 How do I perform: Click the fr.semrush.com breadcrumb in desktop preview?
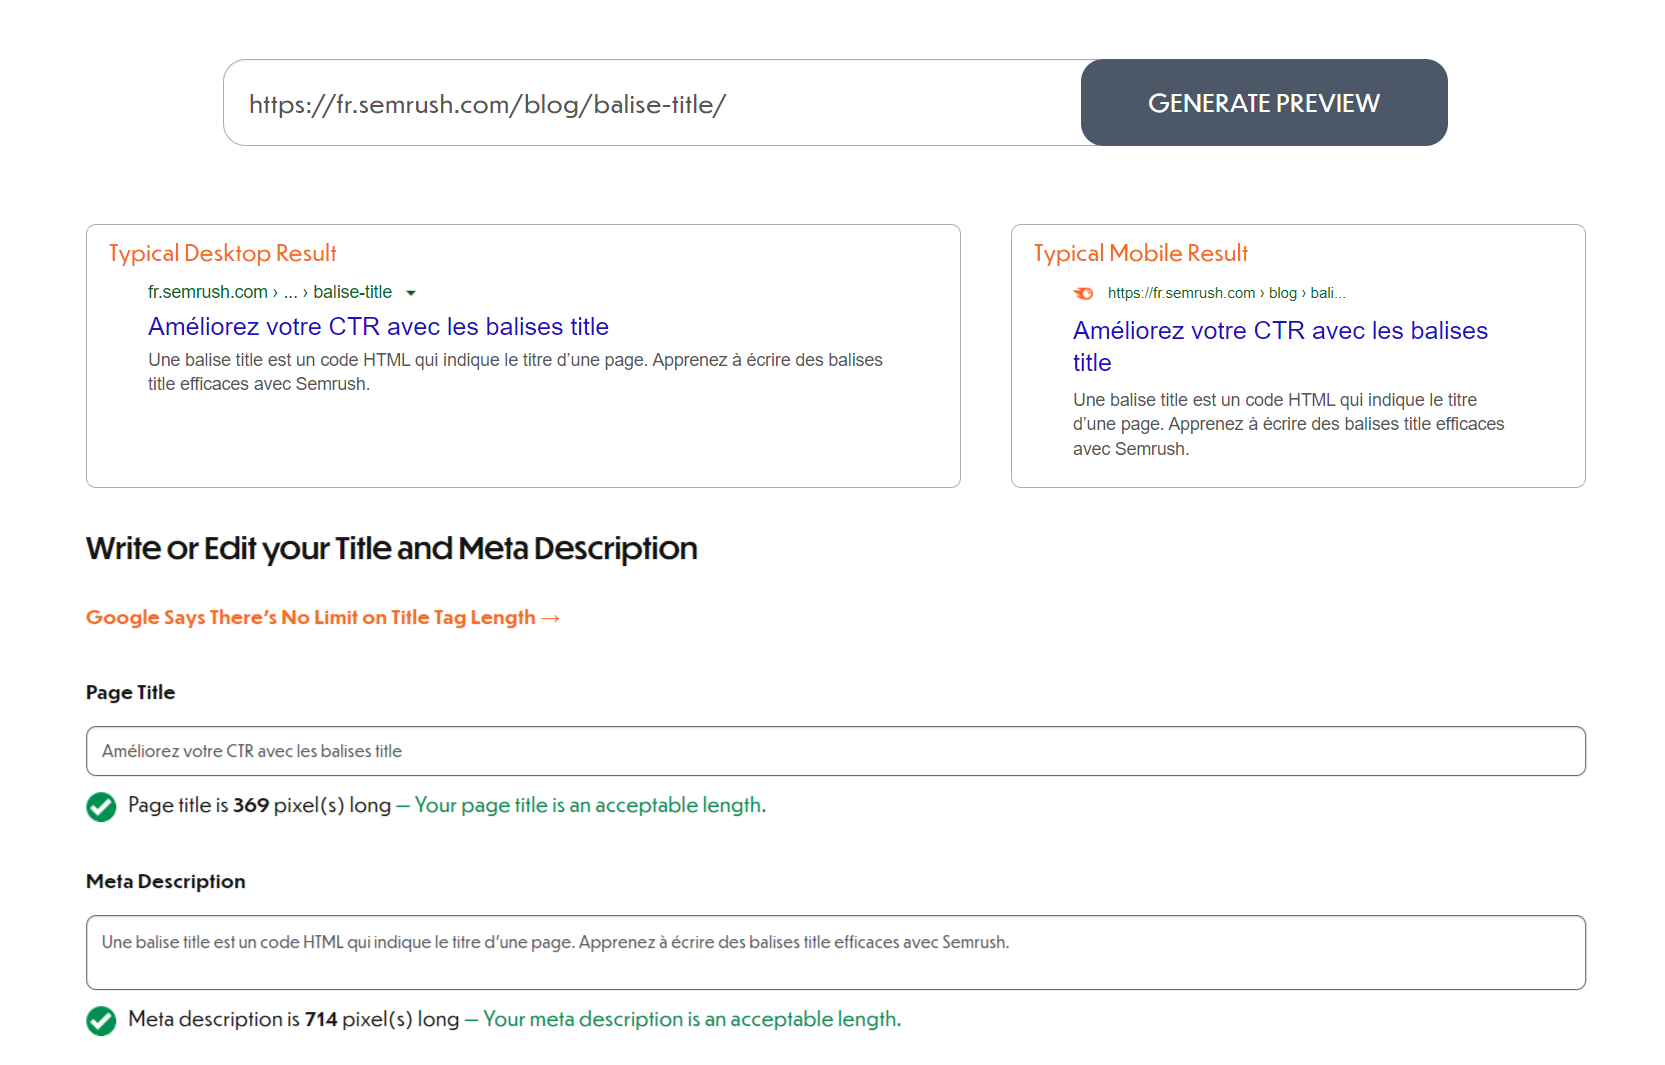pyautogui.click(x=207, y=292)
